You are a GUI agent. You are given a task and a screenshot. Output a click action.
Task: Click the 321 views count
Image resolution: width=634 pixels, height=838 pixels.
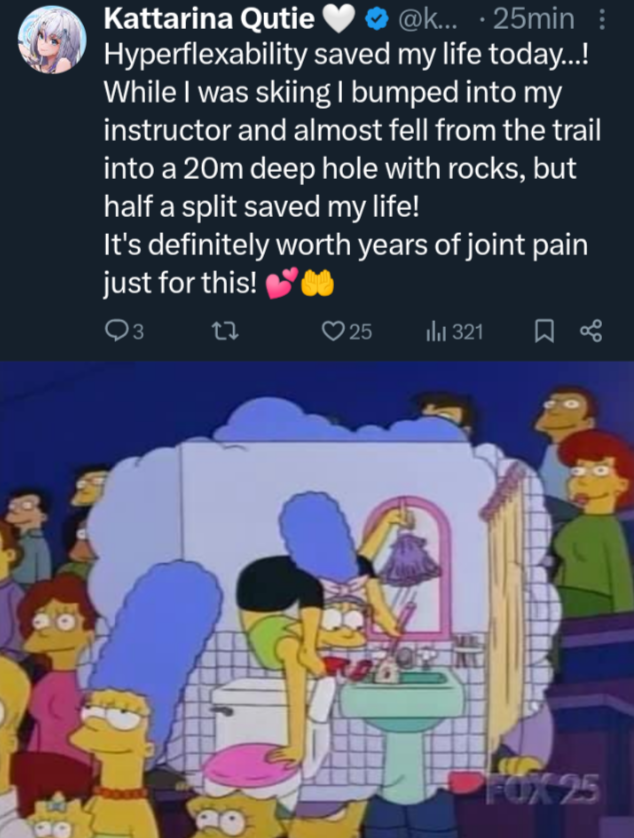click(468, 332)
